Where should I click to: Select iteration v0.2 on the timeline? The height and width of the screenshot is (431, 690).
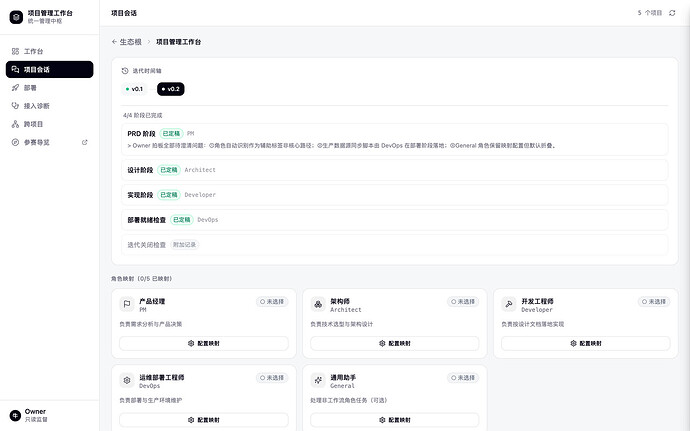171,89
